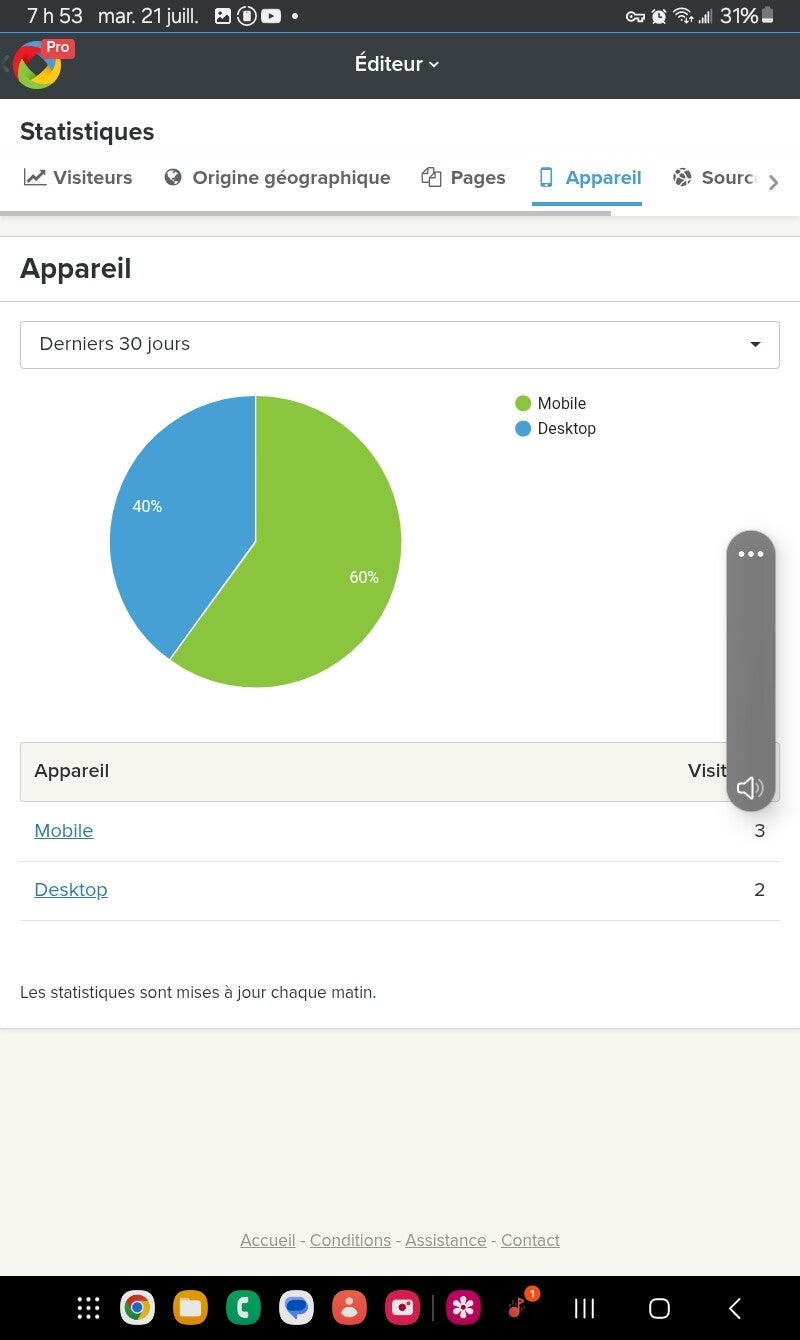Tap the speaker volume icon
This screenshot has height=1340, width=800.
[750, 788]
